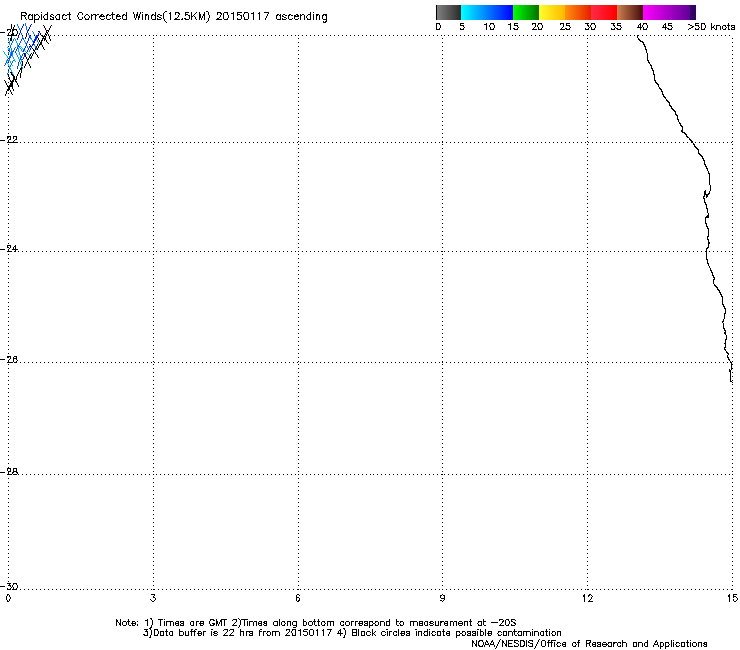Click the '-24' latitude axis label
The width and height of the screenshot is (740, 650).
click(x=9, y=248)
